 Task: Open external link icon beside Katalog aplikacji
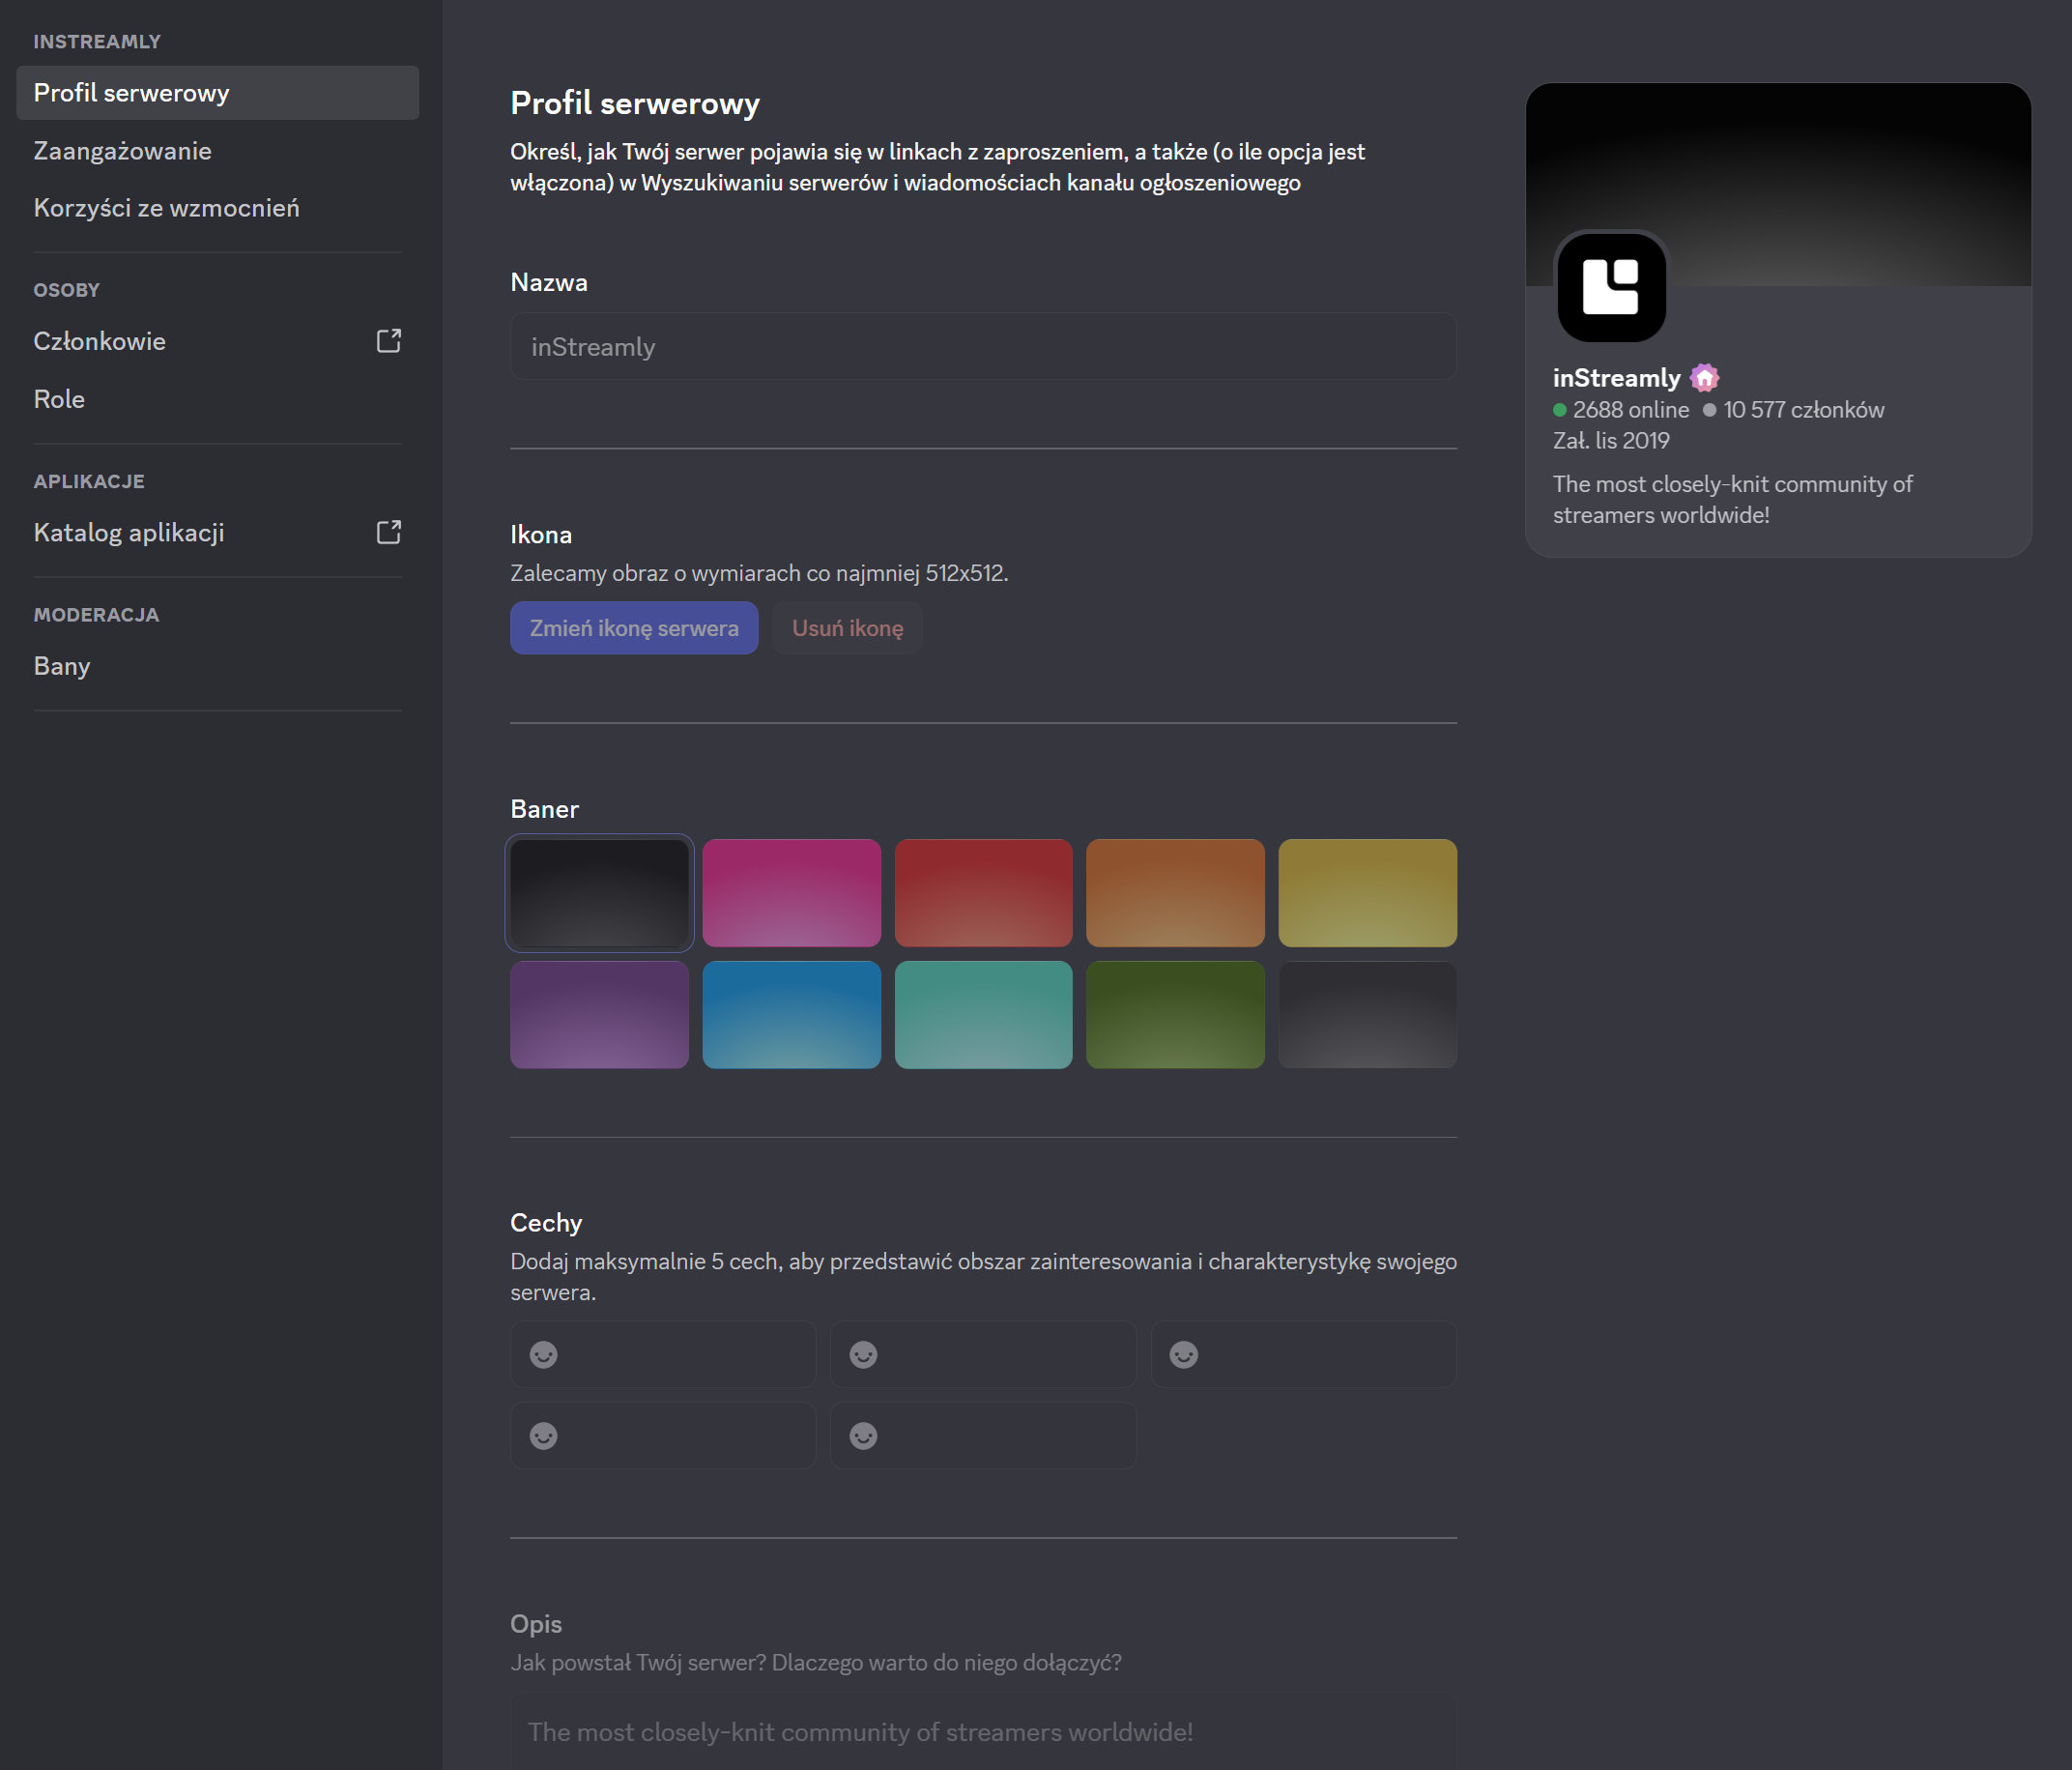point(389,532)
